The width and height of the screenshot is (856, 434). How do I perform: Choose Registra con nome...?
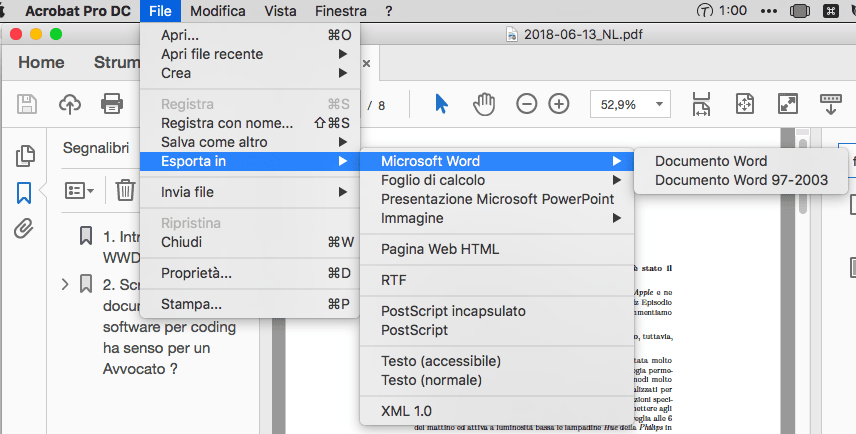(x=250, y=123)
